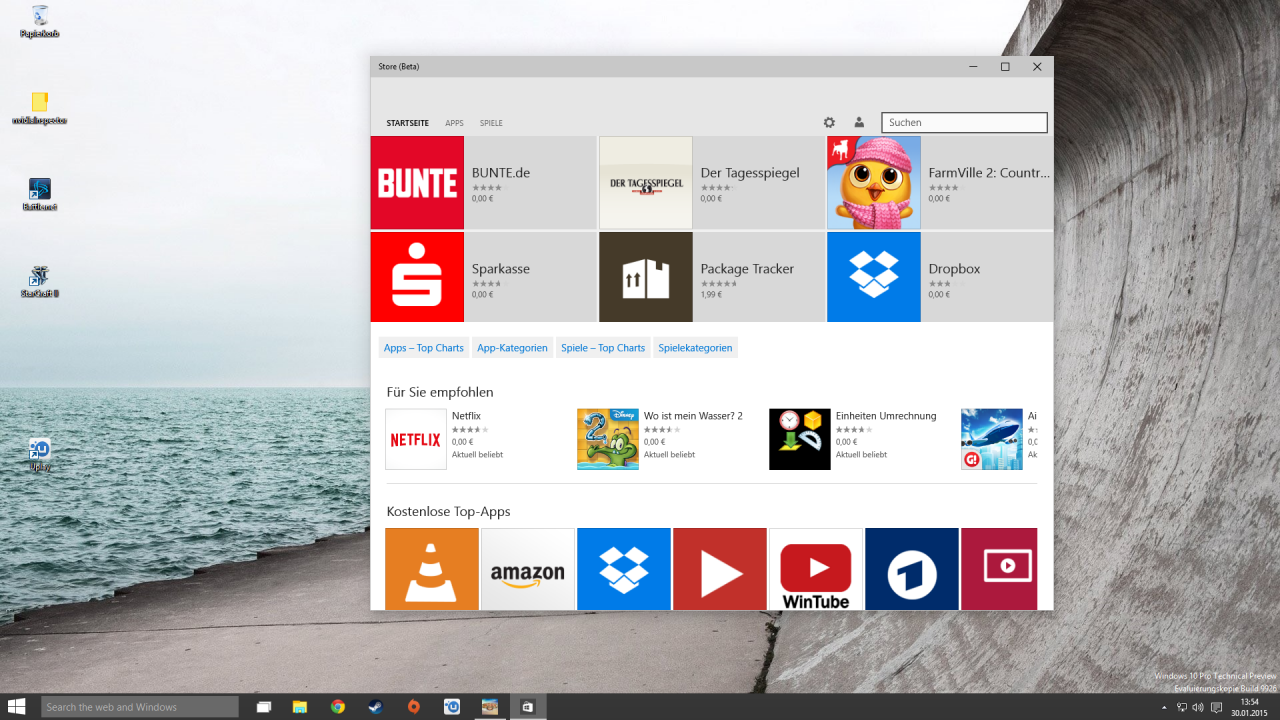1280x720 pixels.
Task: Open the Netflix recommended app icon
Action: click(416, 439)
